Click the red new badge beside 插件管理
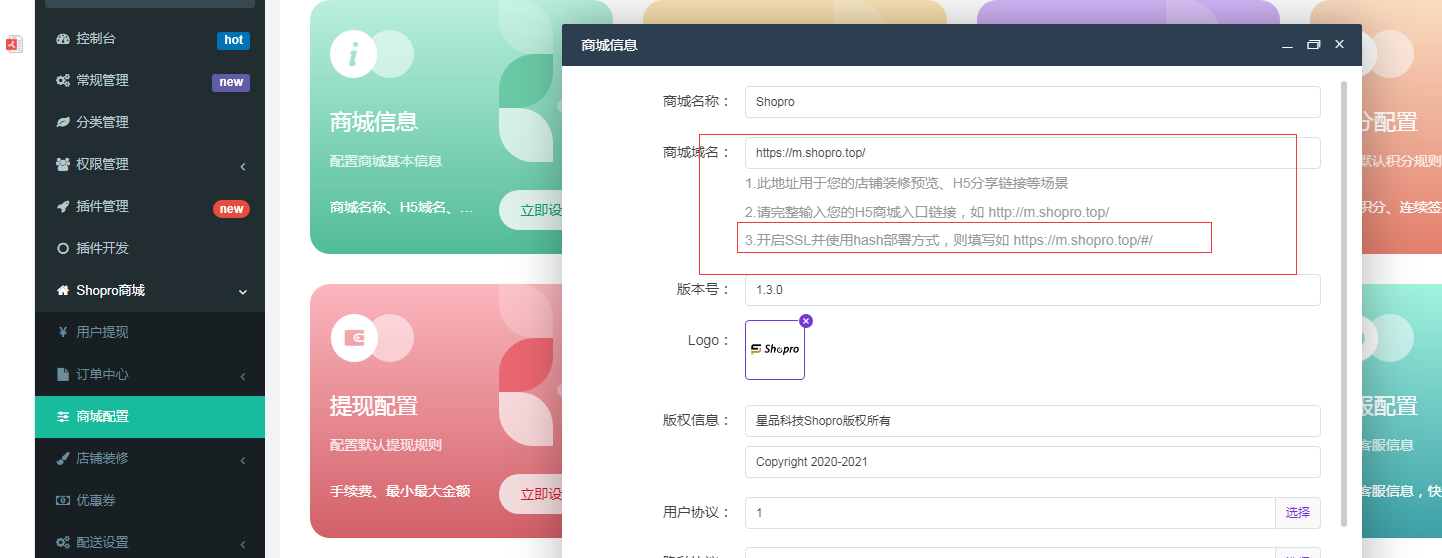Screen dimensions: 1442x558 [x=231, y=209]
